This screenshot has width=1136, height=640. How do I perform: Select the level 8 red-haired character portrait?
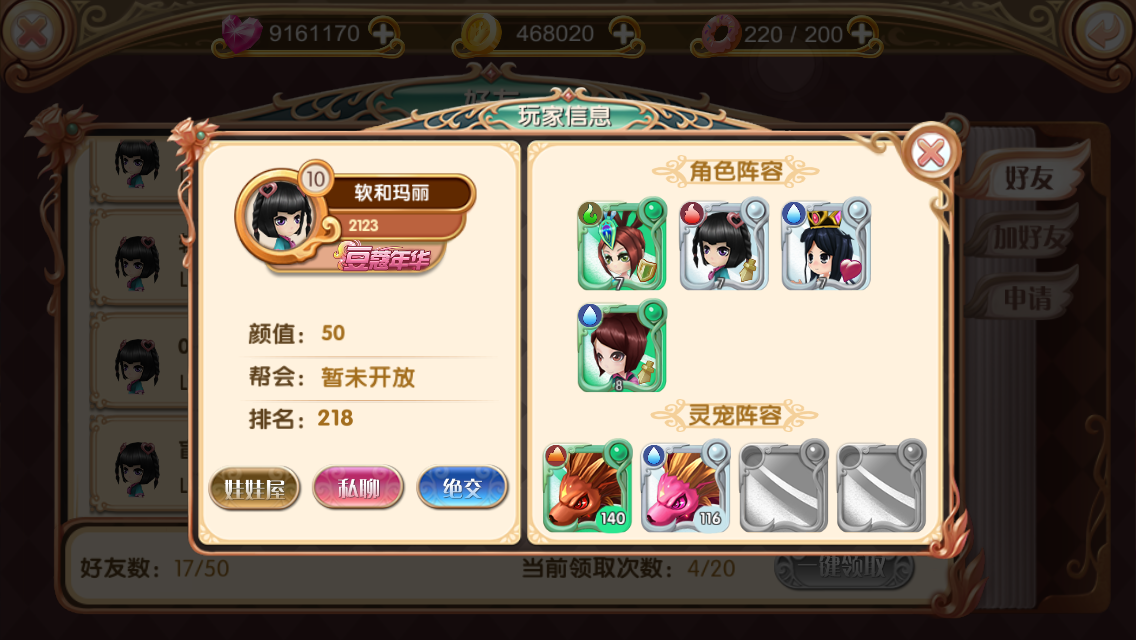[622, 347]
